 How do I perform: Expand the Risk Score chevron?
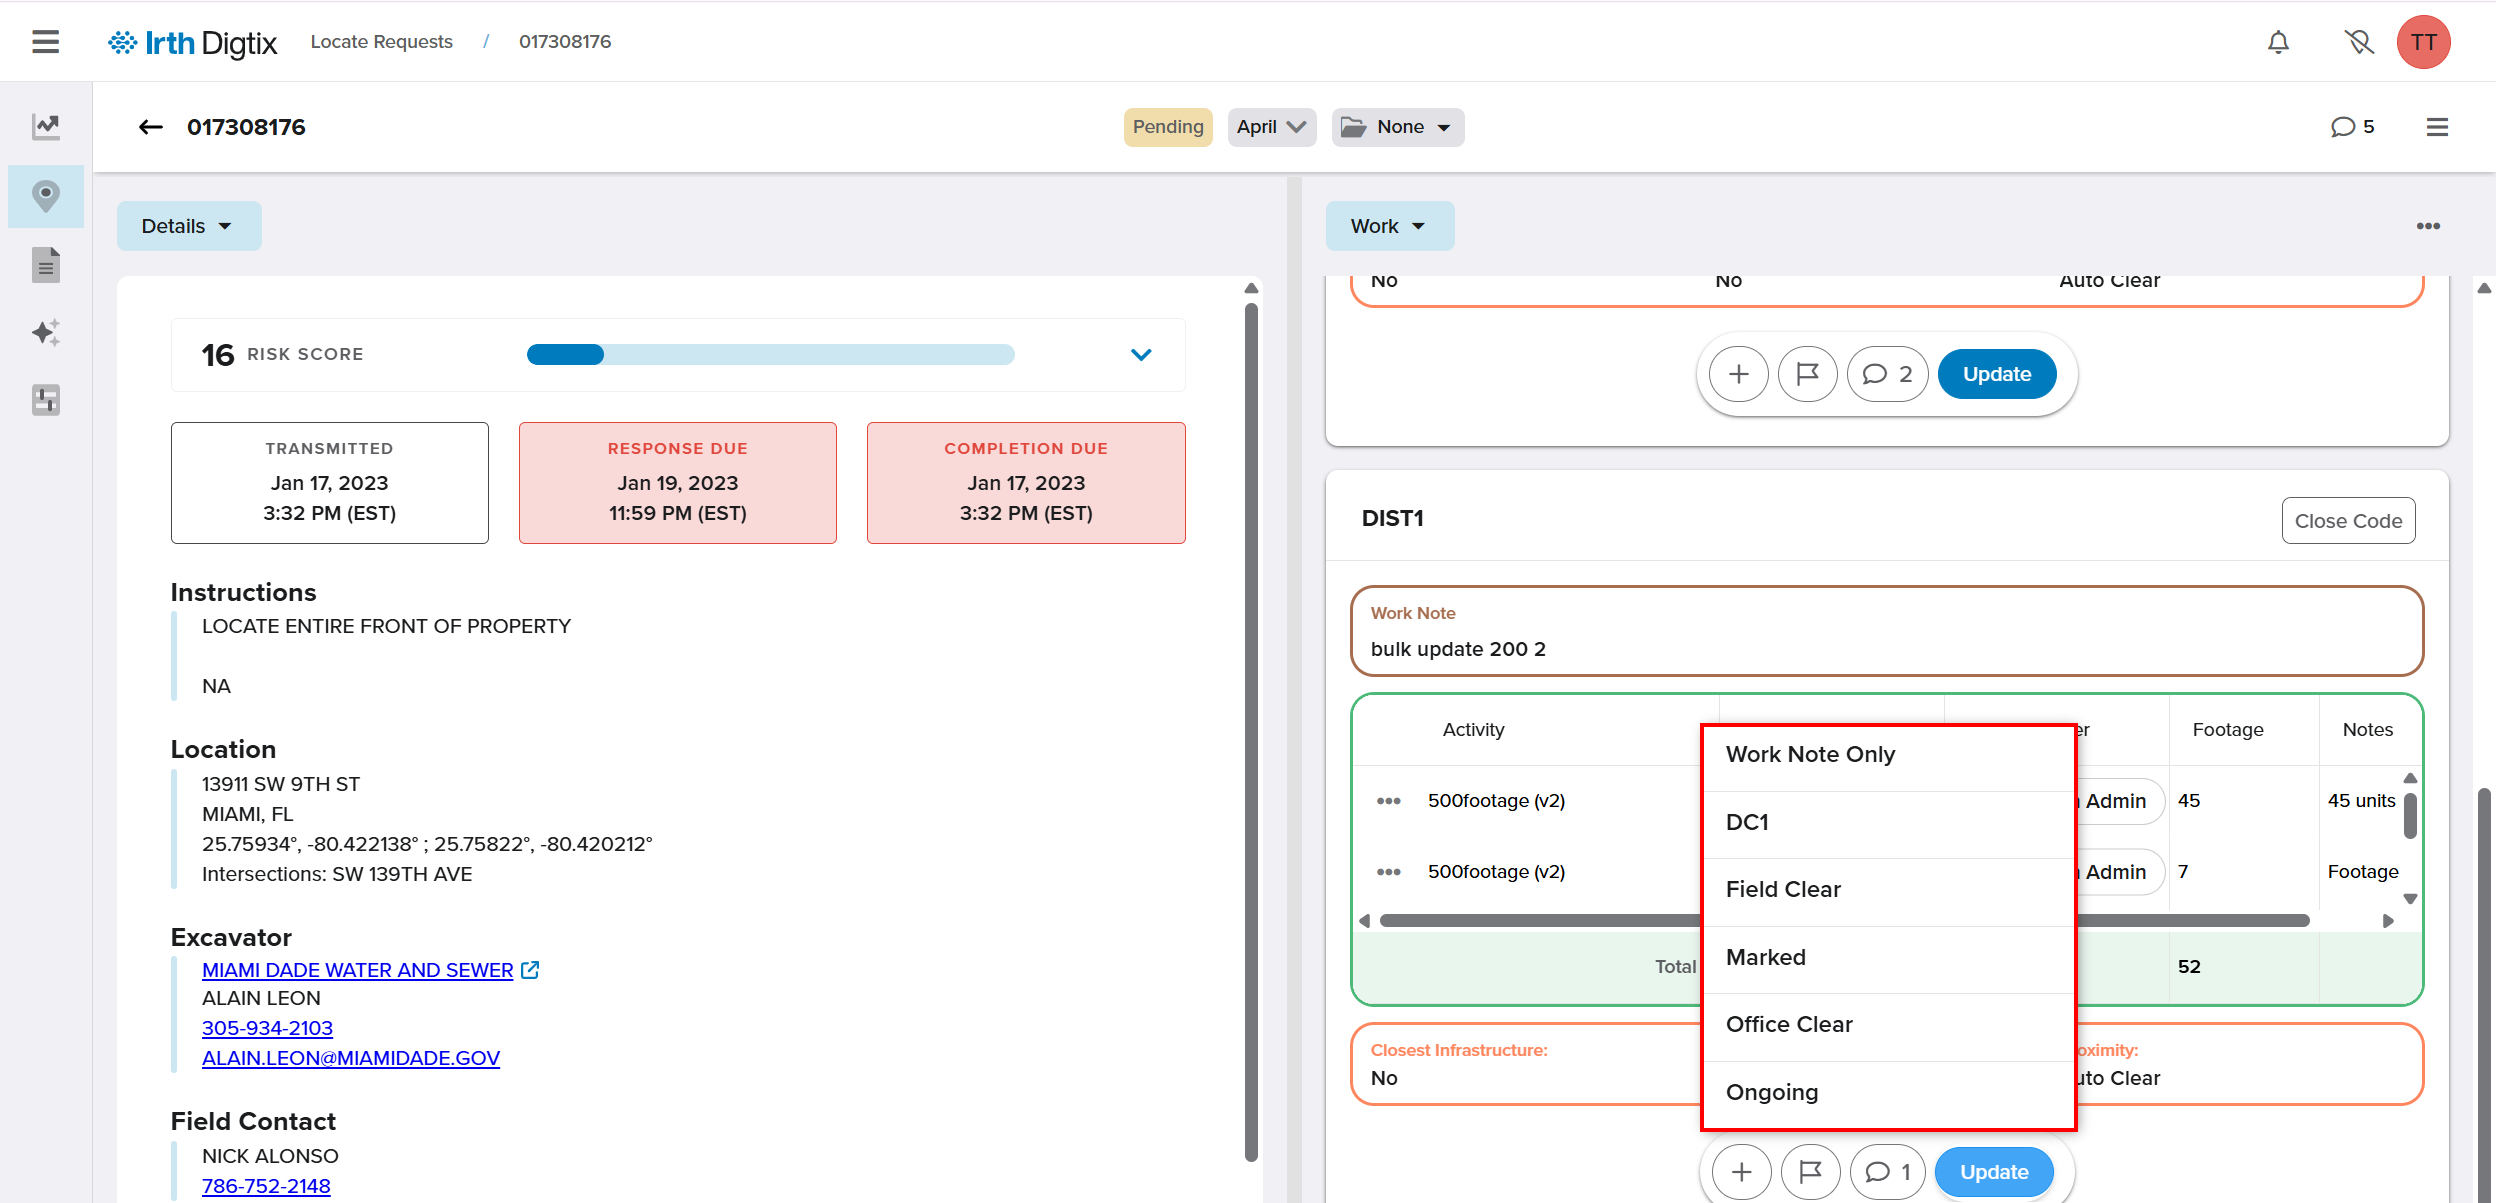(1141, 355)
